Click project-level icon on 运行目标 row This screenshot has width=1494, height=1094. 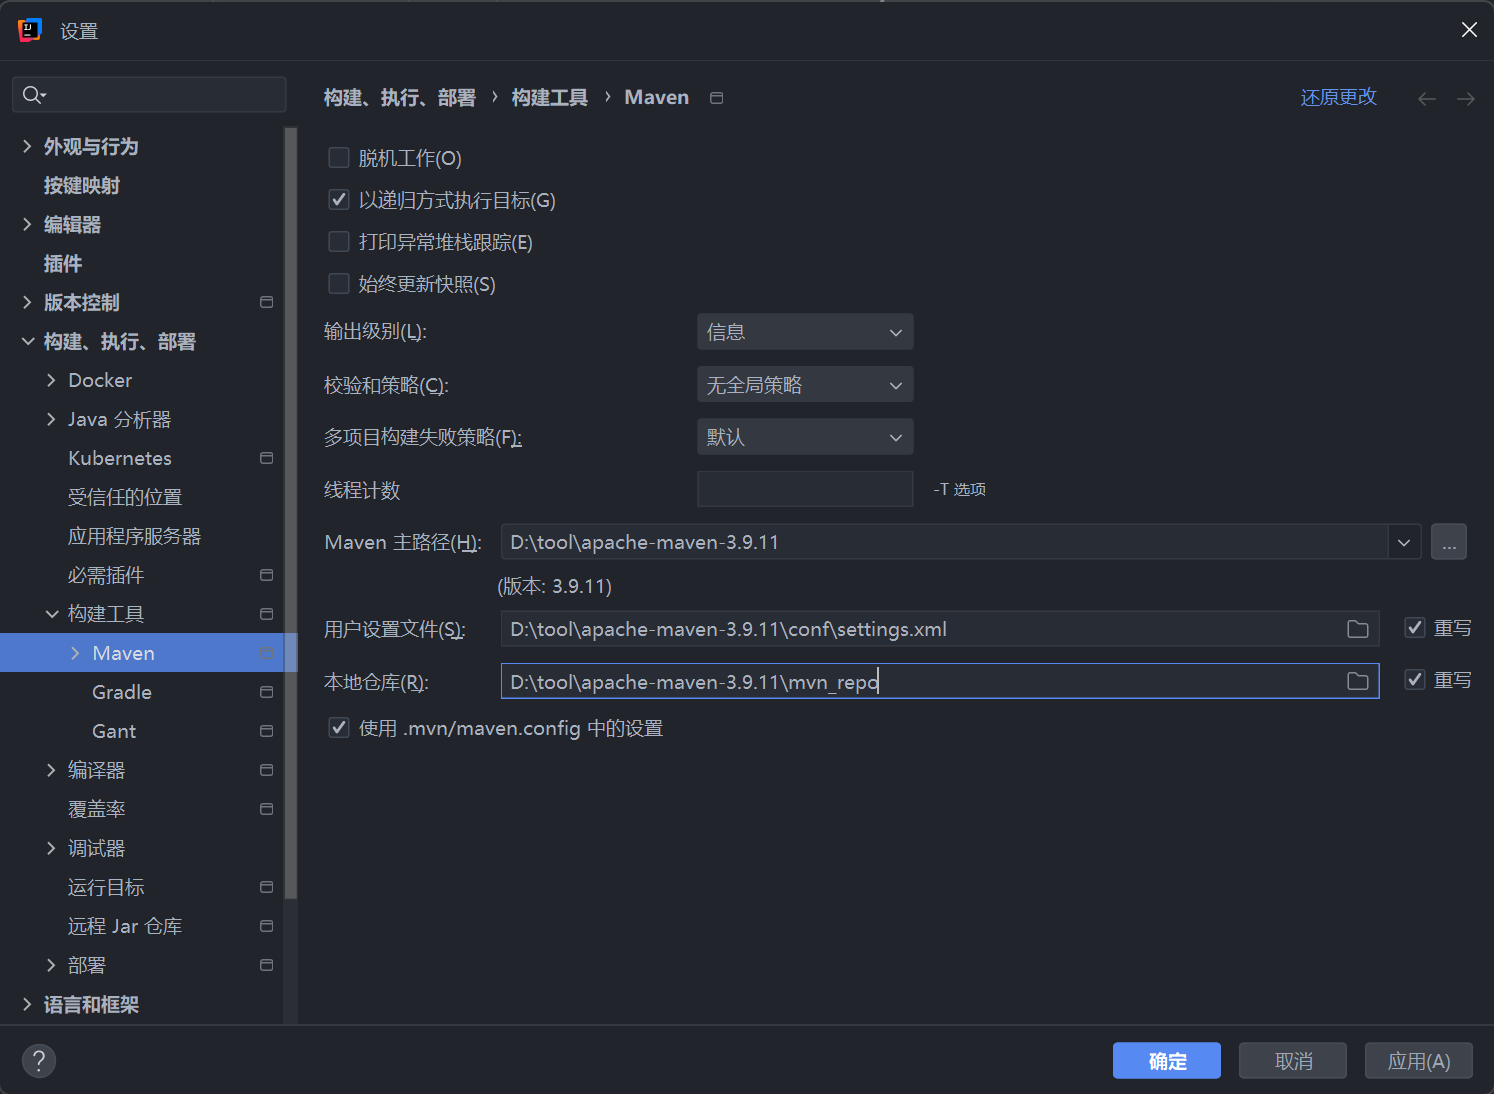click(x=266, y=887)
